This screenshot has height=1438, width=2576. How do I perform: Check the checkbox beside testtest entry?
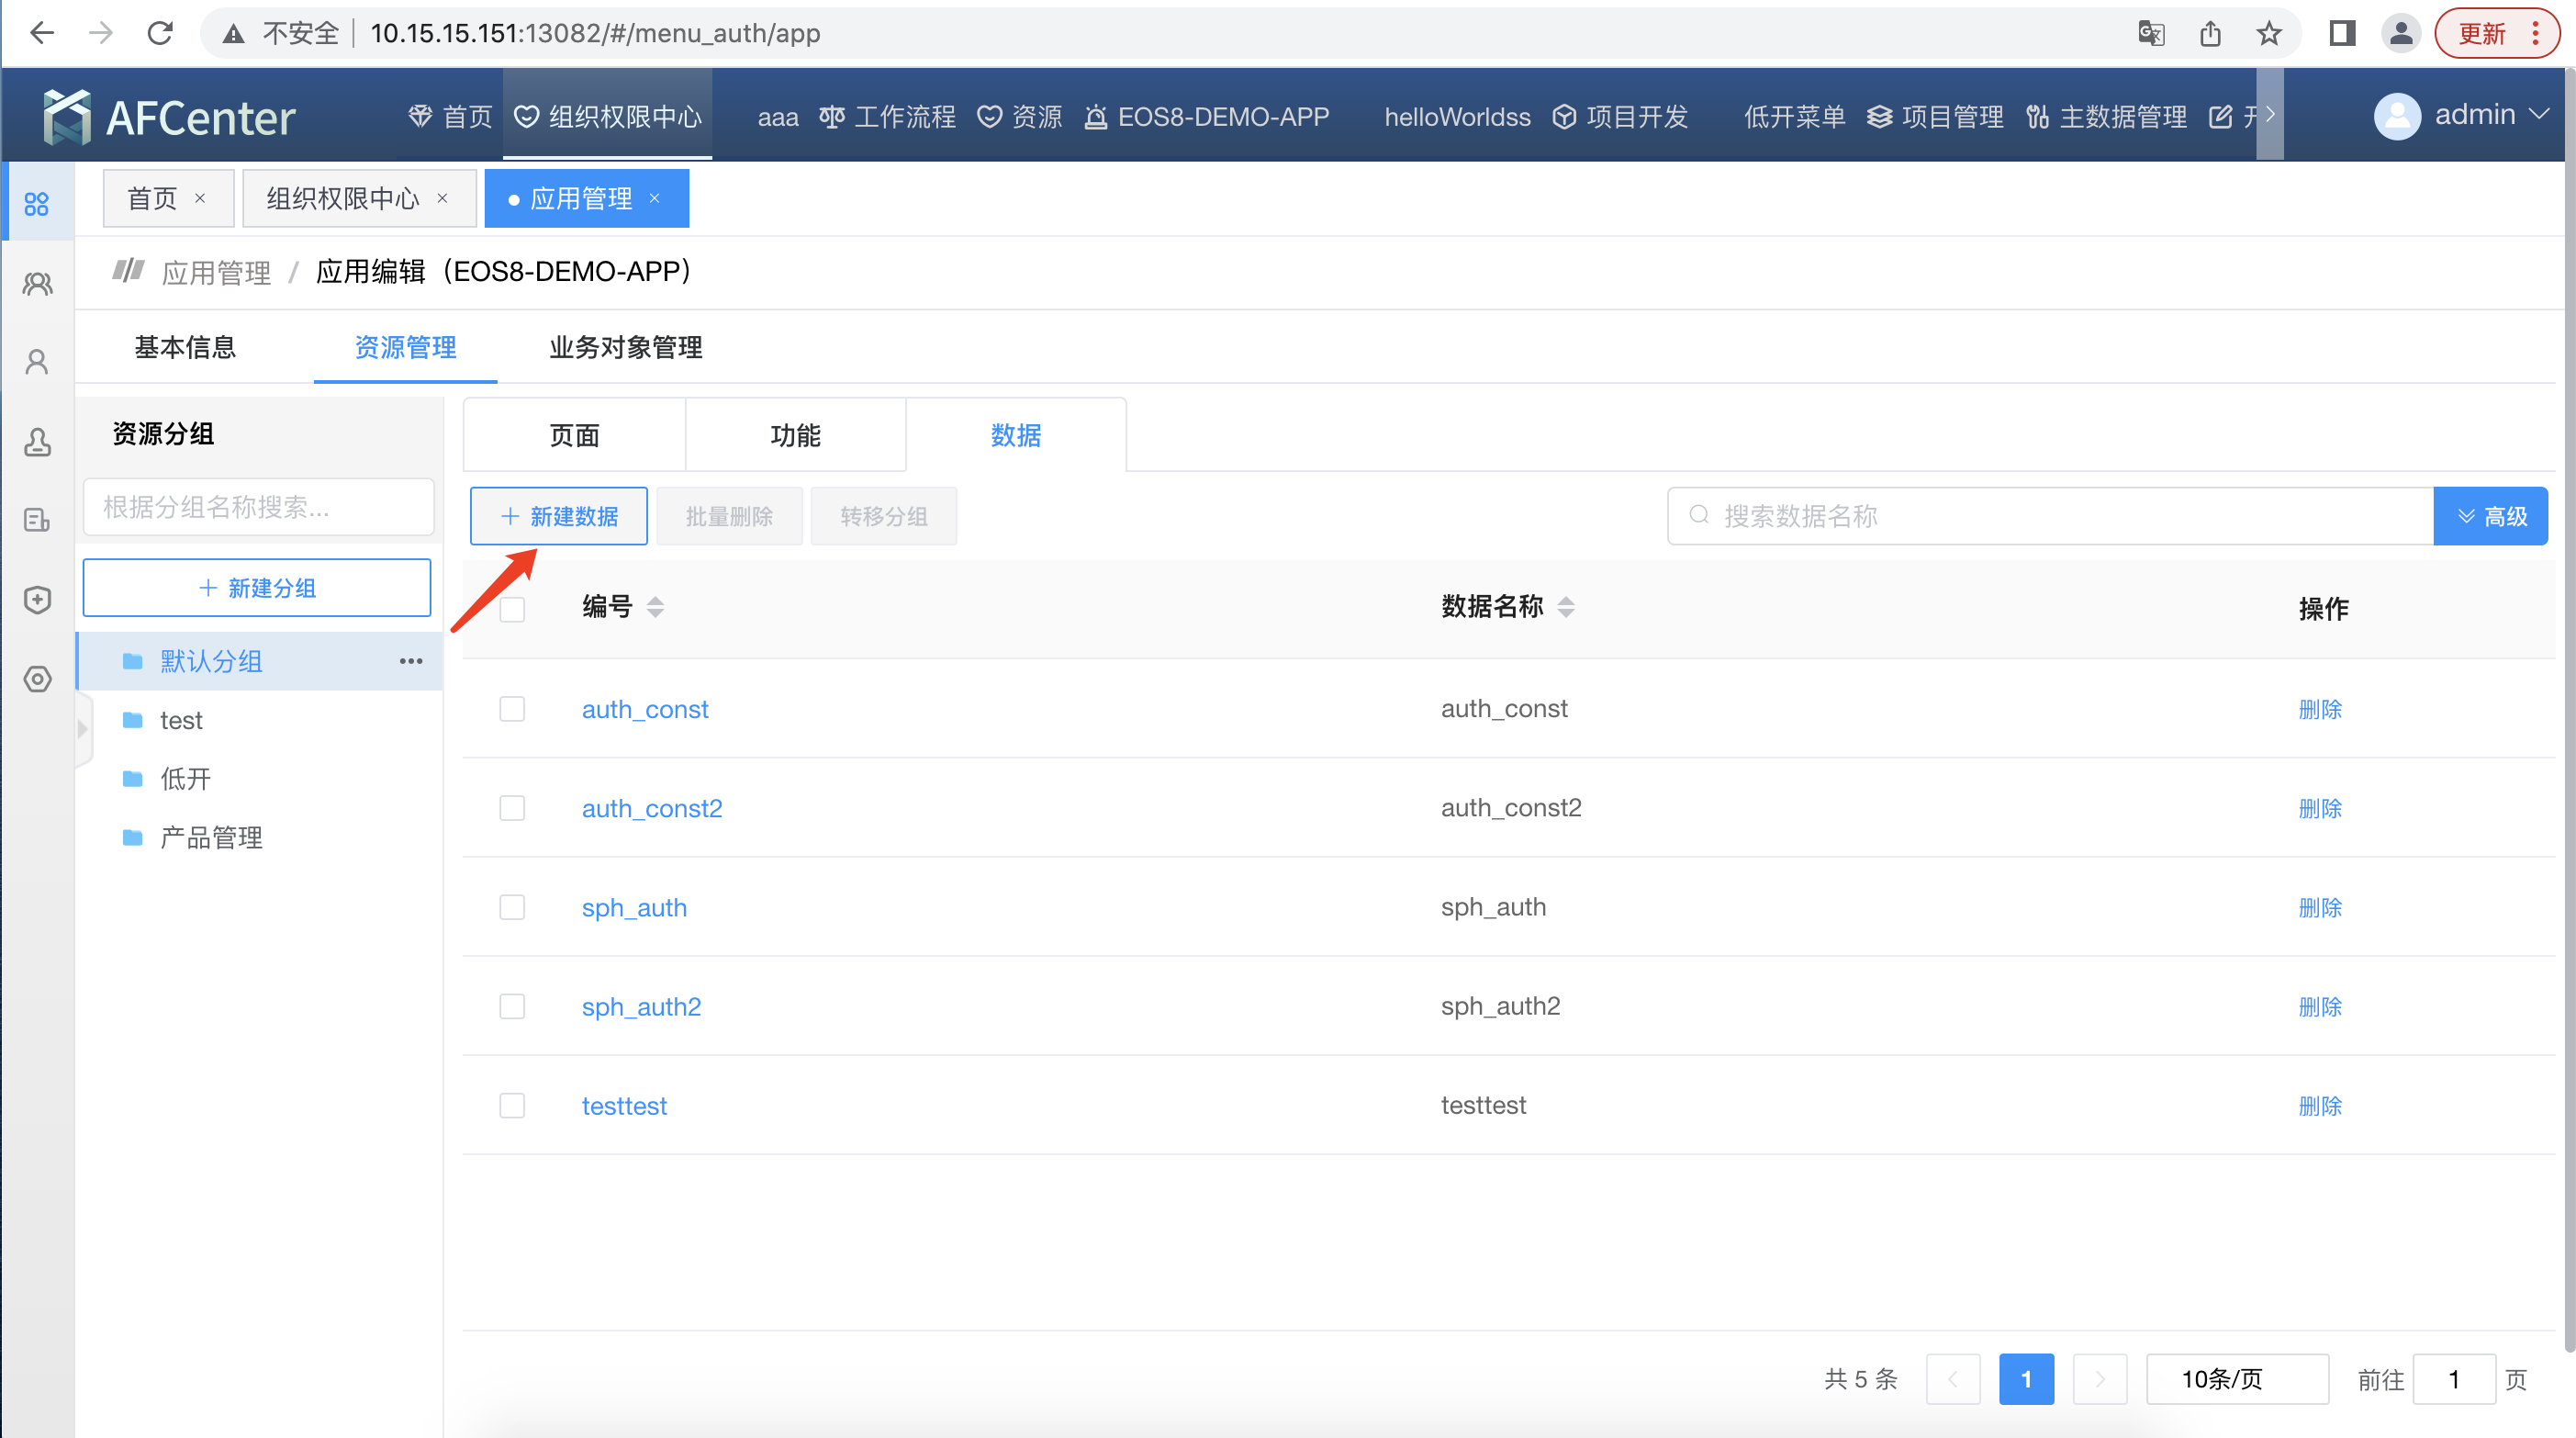coord(513,1105)
